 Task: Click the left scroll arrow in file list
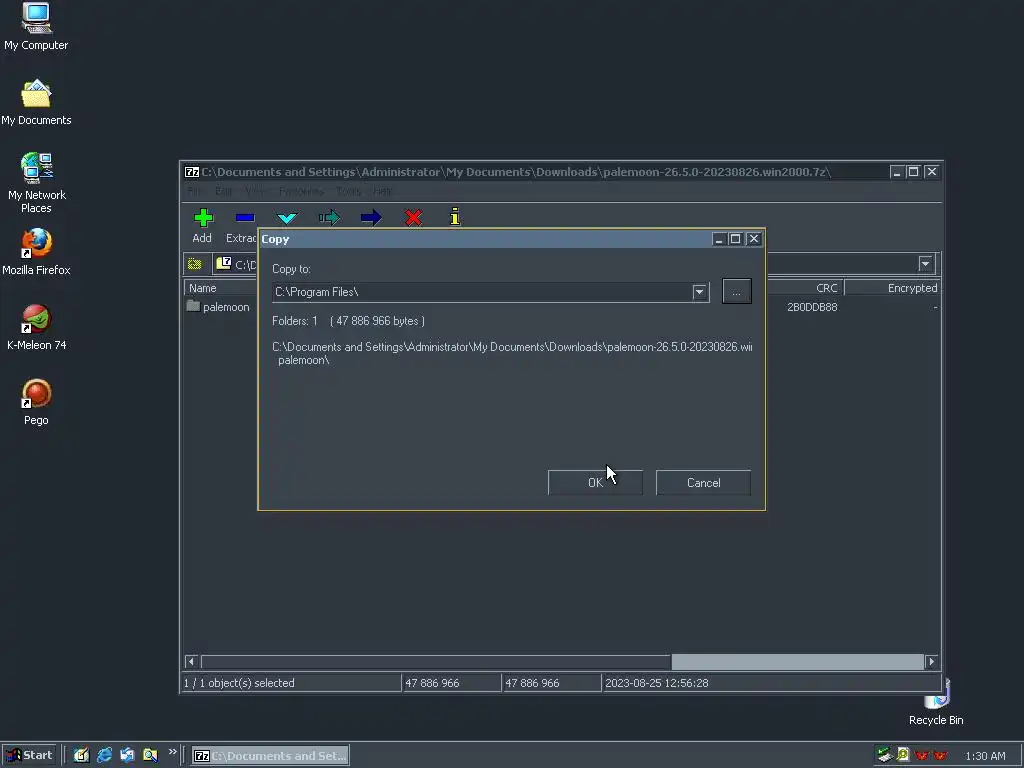[191, 662]
